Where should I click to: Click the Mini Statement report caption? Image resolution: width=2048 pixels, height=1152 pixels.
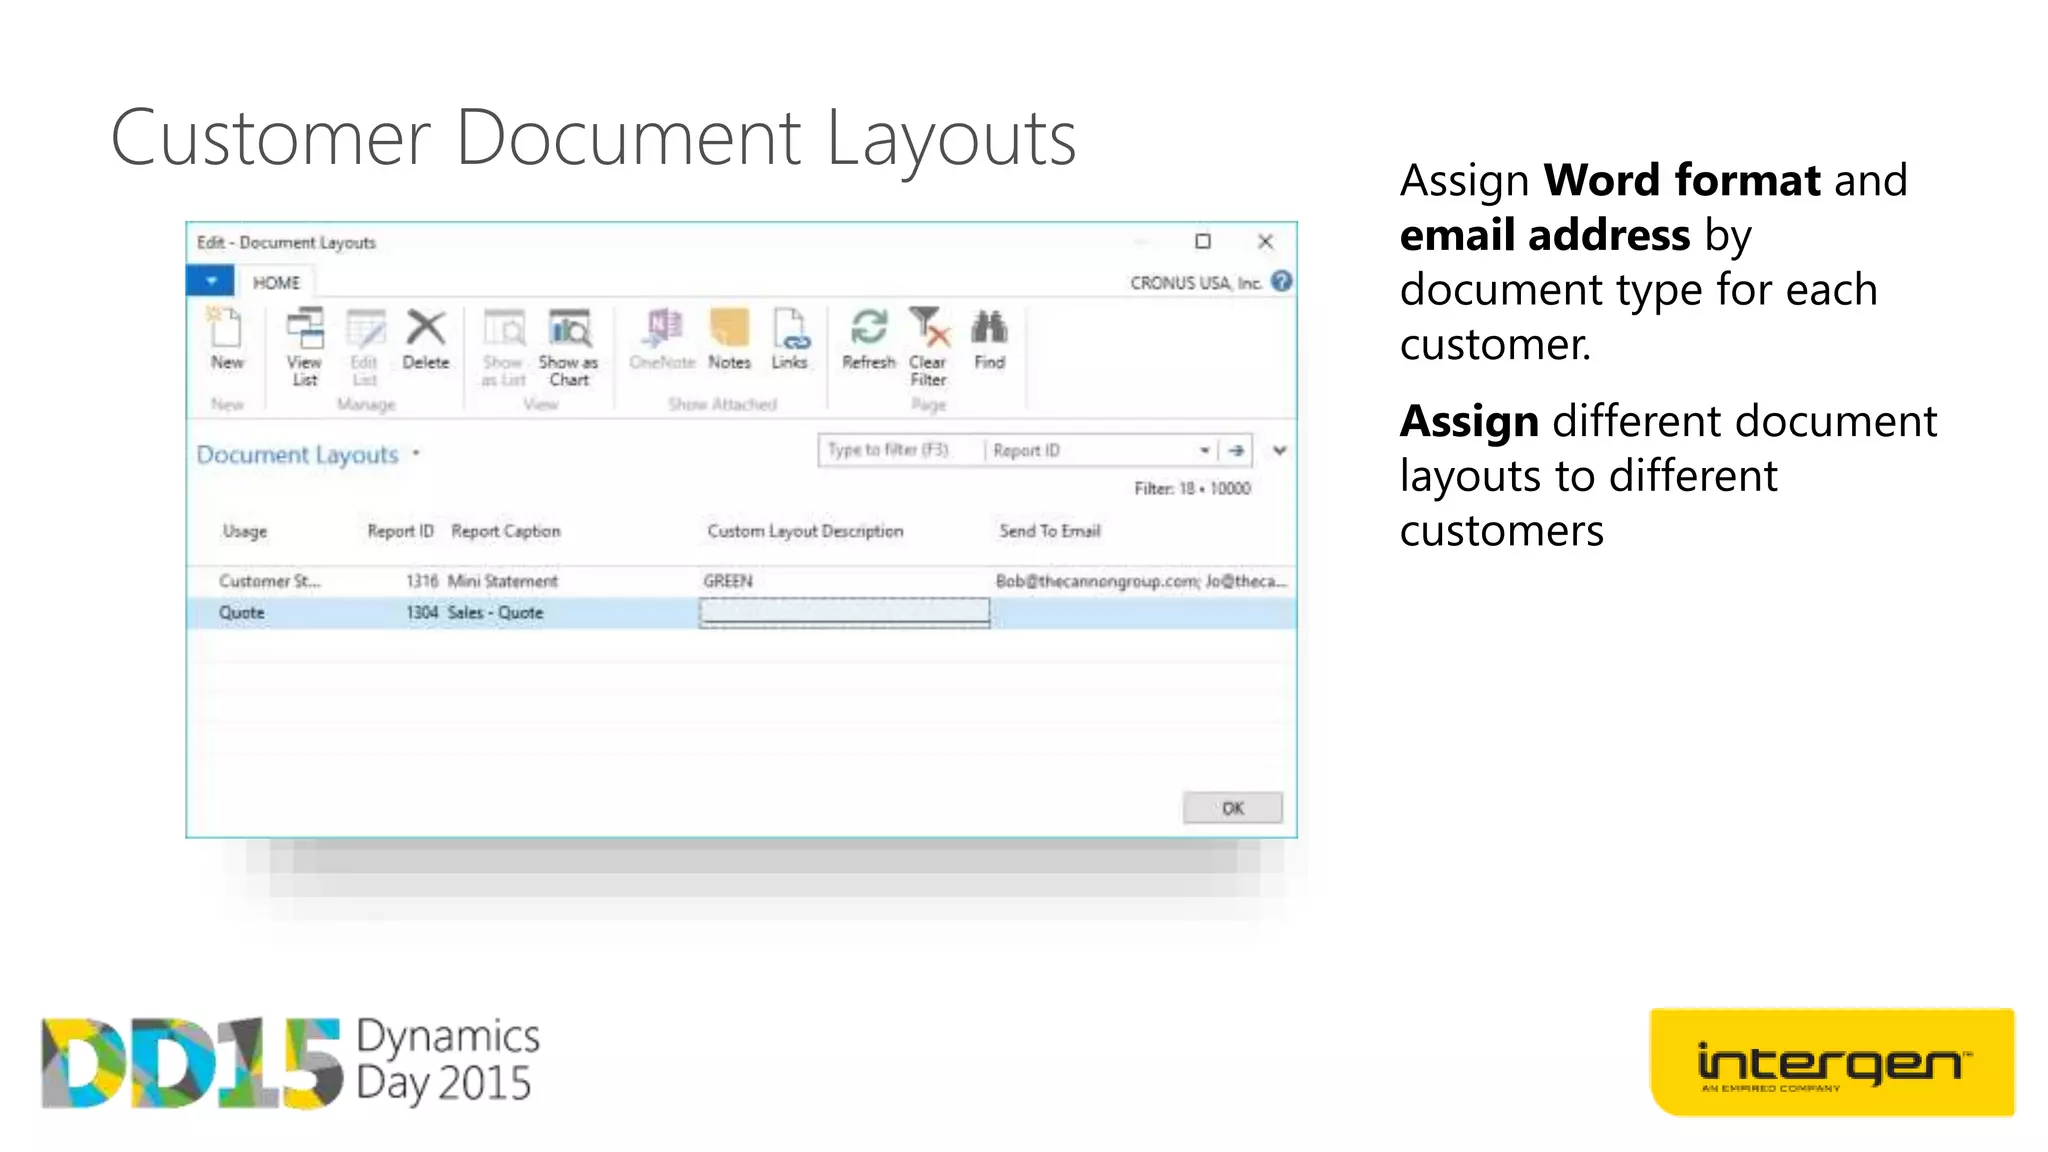pos(503,581)
